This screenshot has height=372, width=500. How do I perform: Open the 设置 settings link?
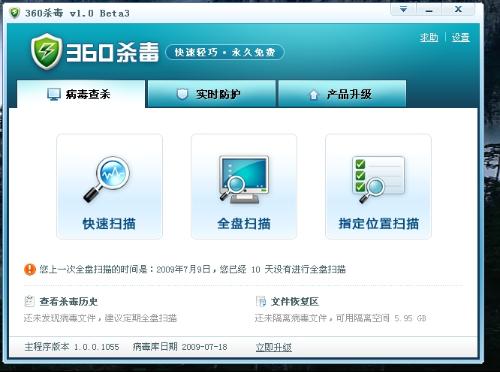(x=461, y=37)
